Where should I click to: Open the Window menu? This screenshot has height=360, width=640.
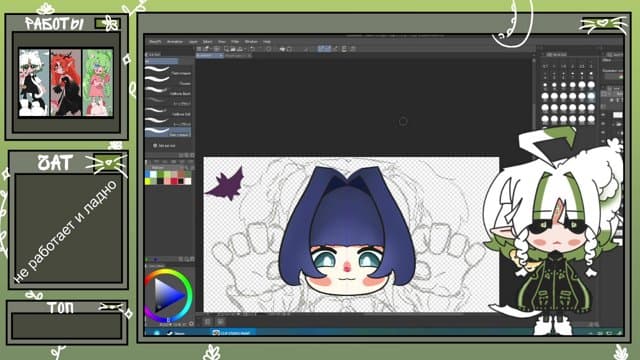[251, 42]
